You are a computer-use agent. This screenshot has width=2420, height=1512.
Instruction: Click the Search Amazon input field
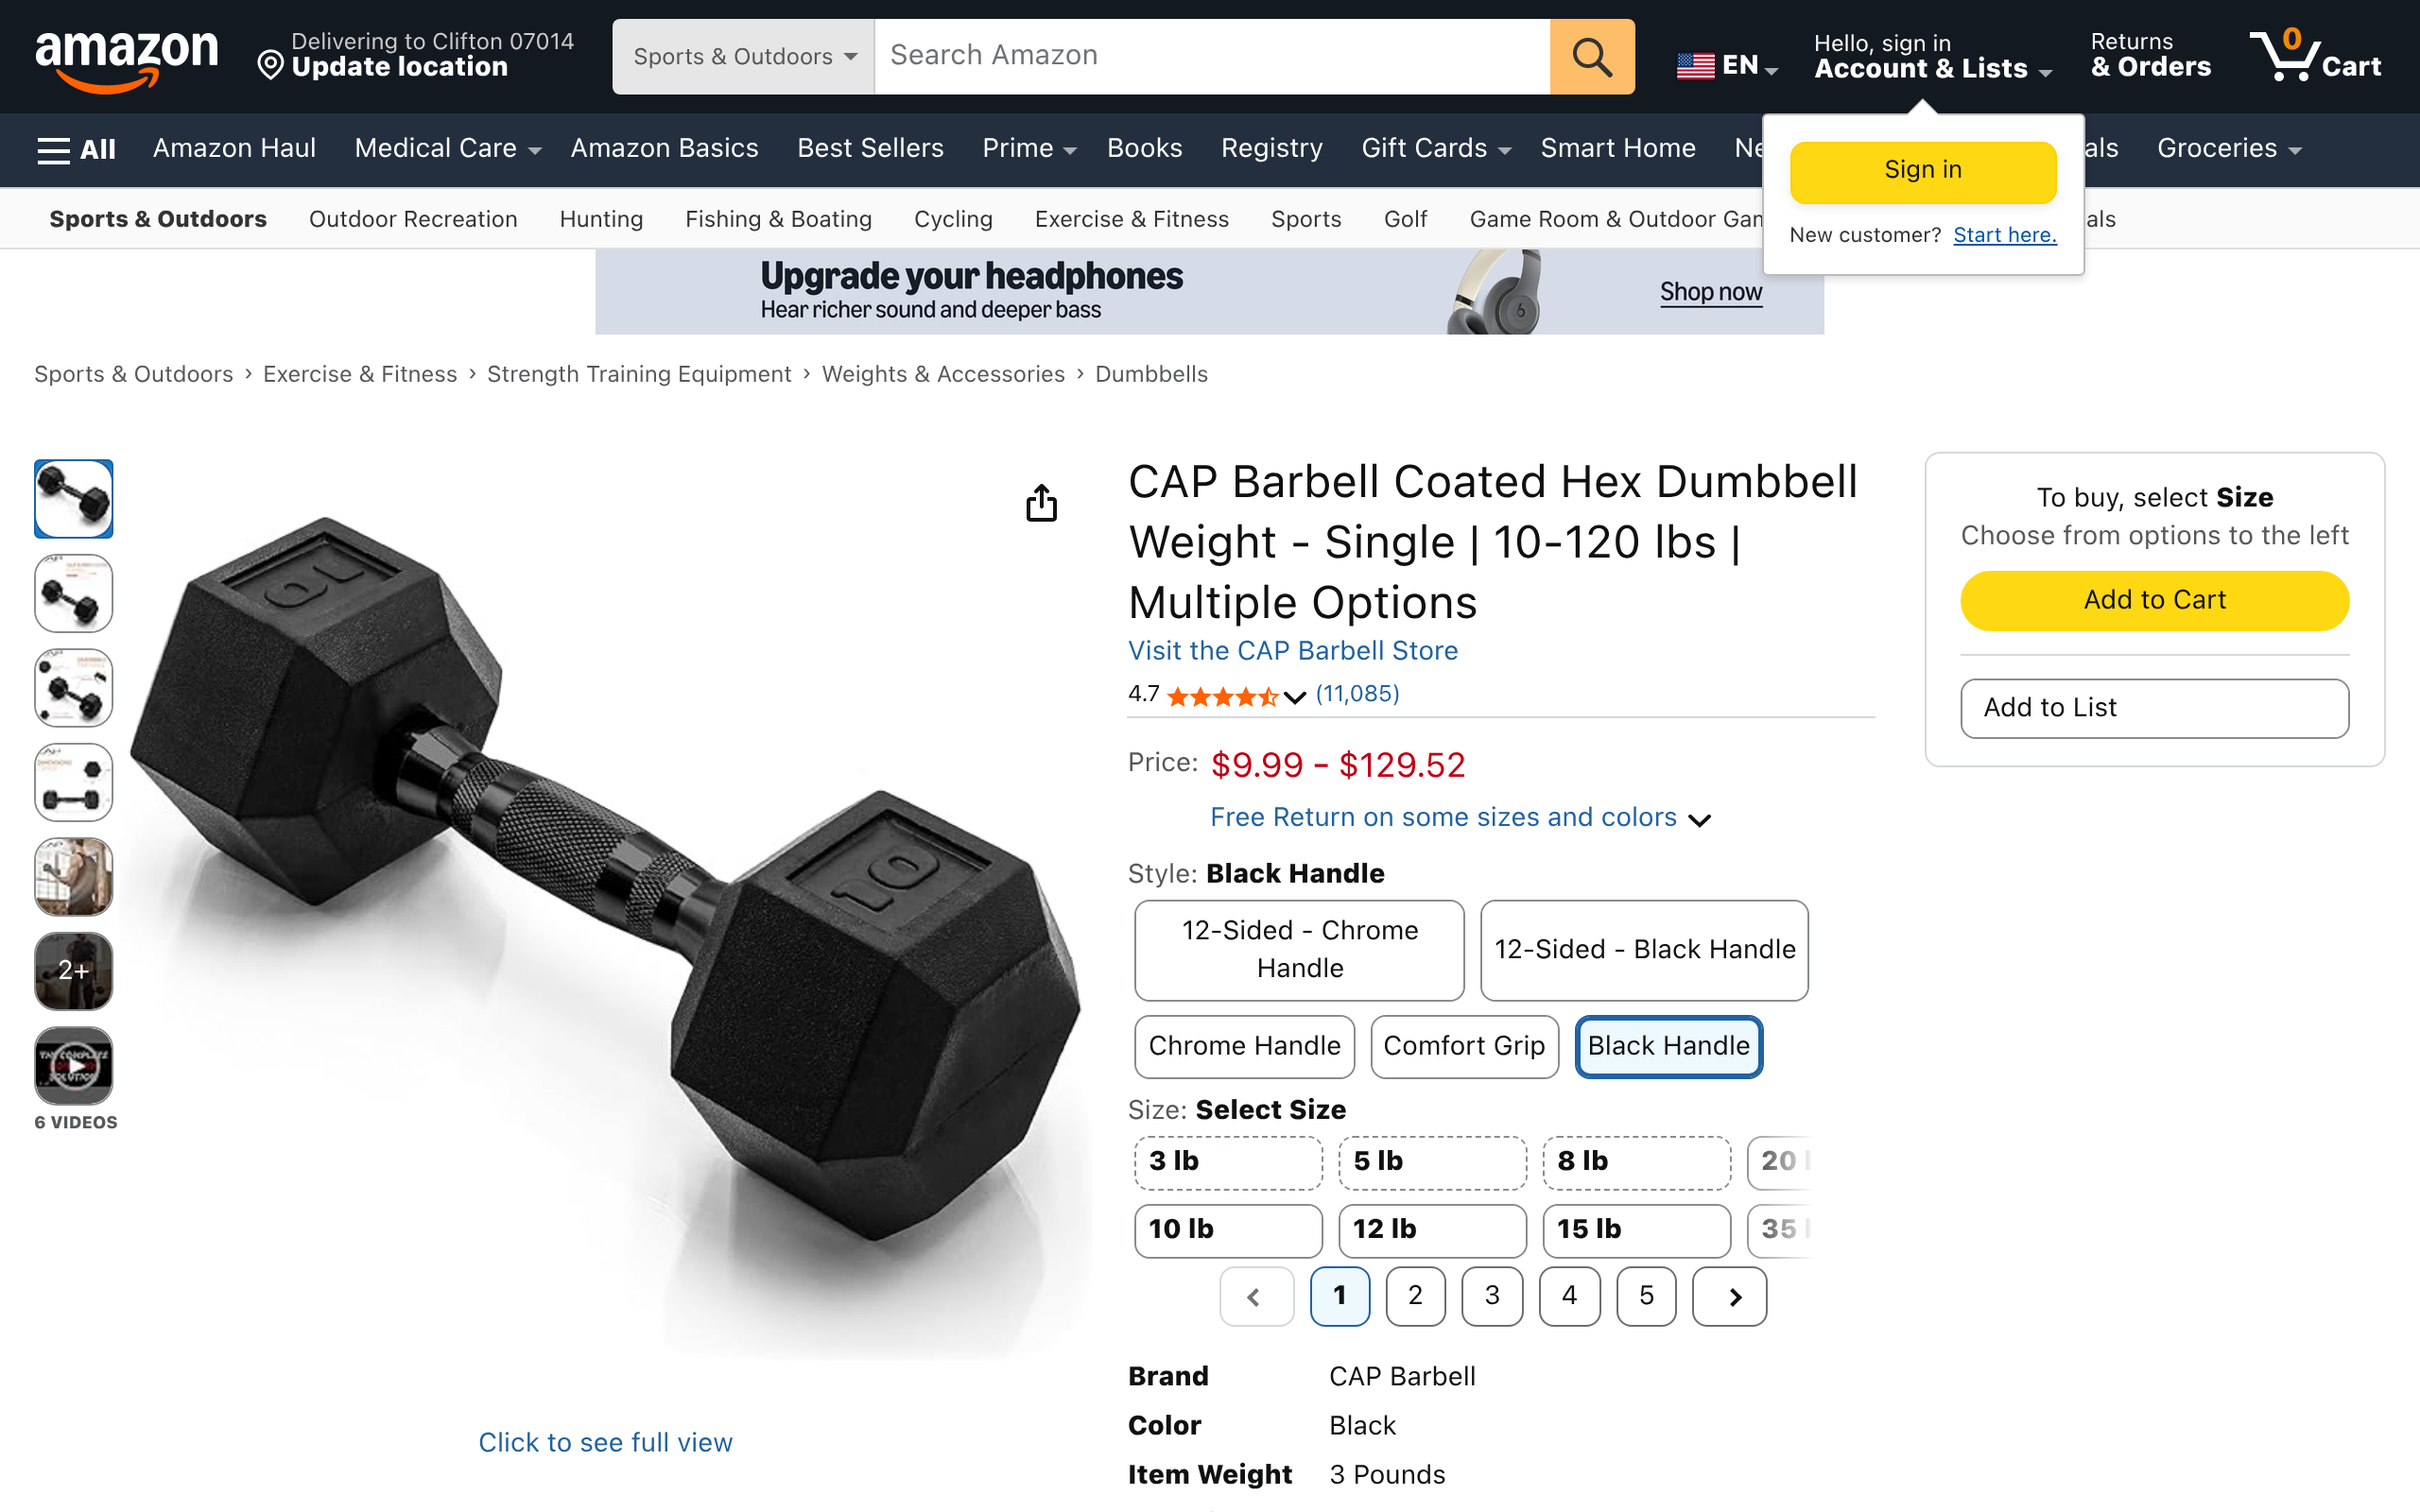tap(1212, 57)
